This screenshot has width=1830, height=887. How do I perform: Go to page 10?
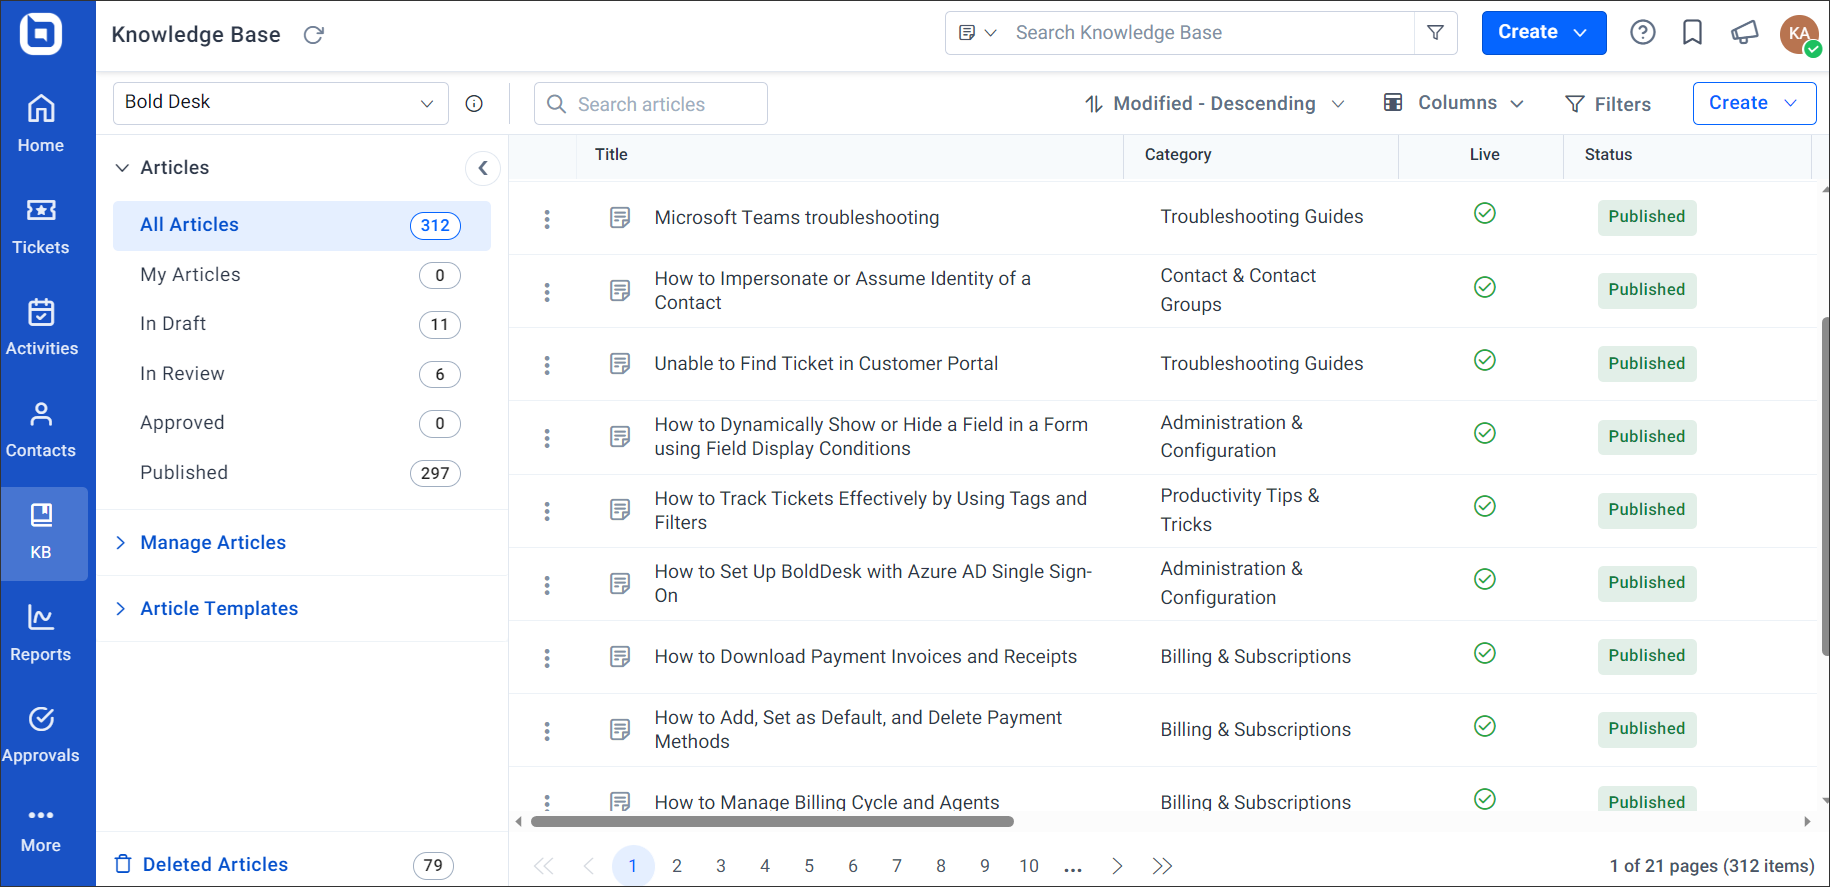(x=1029, y=866)
